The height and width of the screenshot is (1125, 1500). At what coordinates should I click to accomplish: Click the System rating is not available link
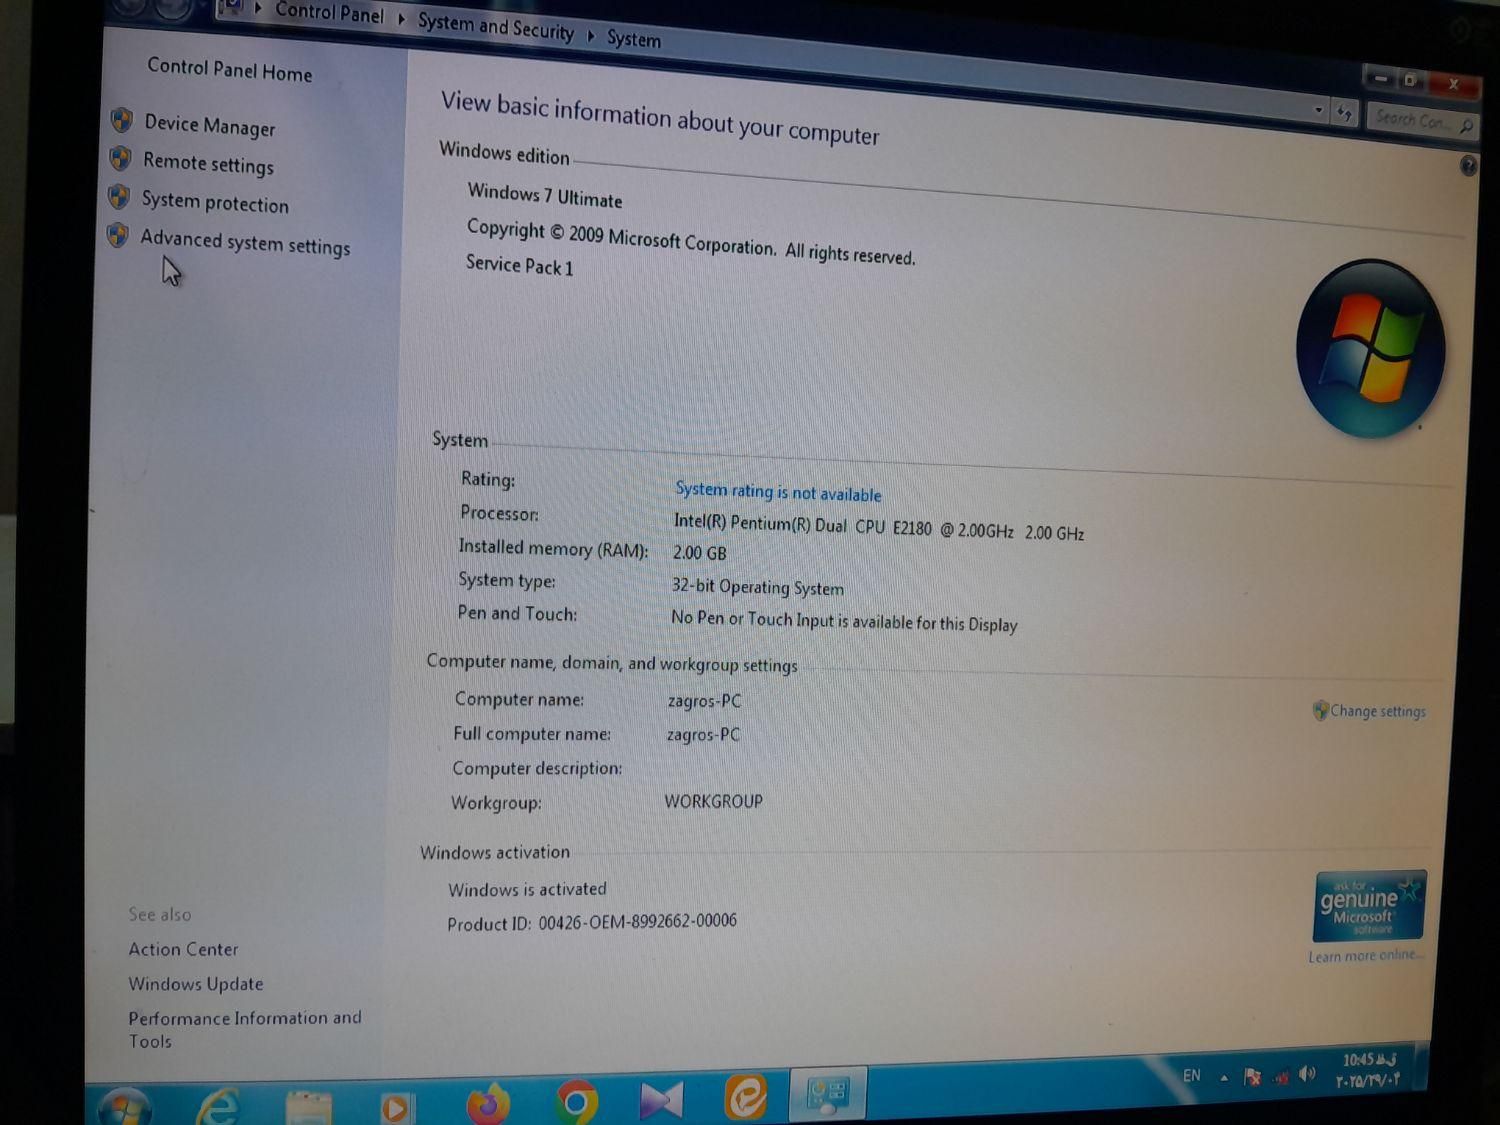pos(778,491)
